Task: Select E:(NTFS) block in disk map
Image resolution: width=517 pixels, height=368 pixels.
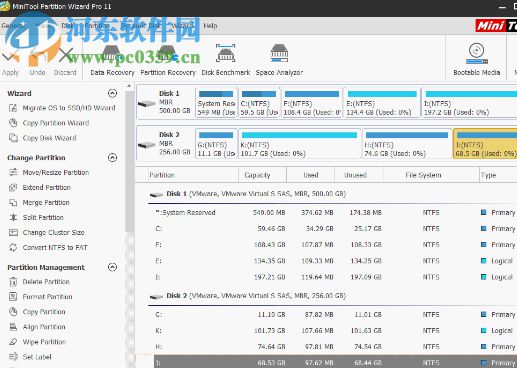Action: 382,103
